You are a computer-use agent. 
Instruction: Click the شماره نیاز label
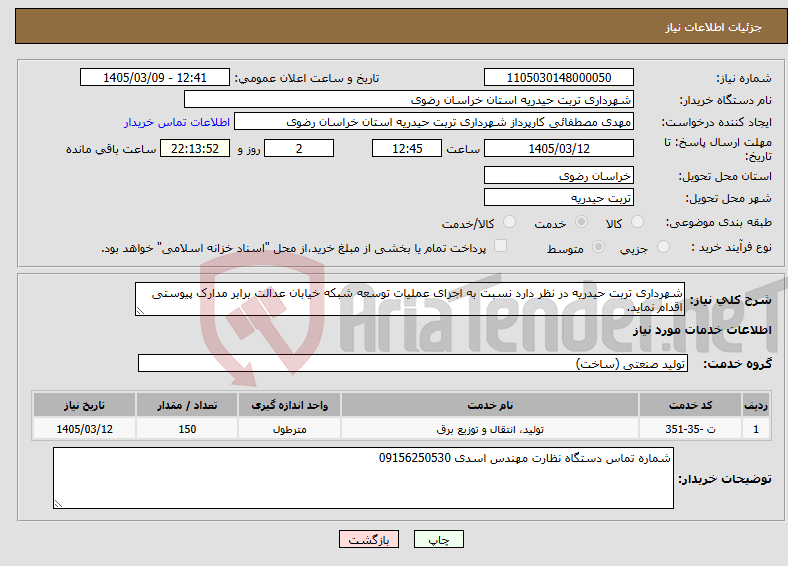coord(744,78)
